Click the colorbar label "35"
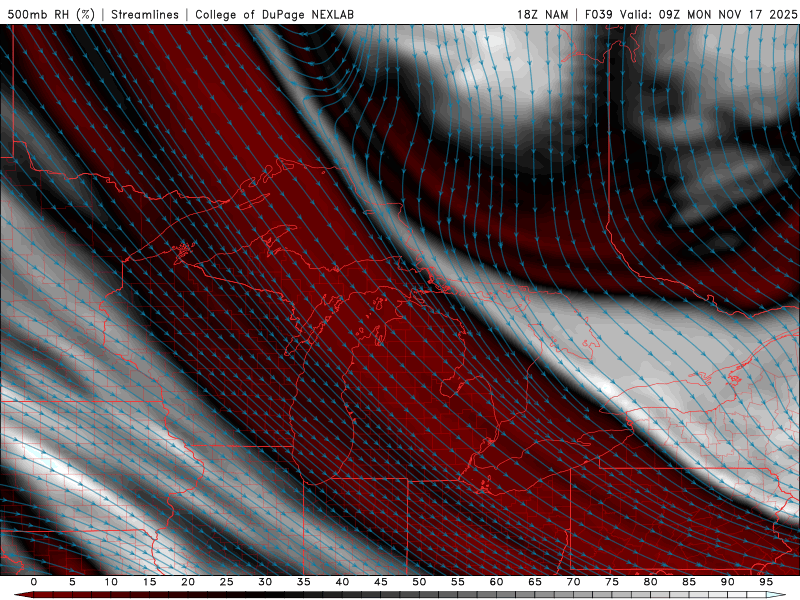 (304, 582)
